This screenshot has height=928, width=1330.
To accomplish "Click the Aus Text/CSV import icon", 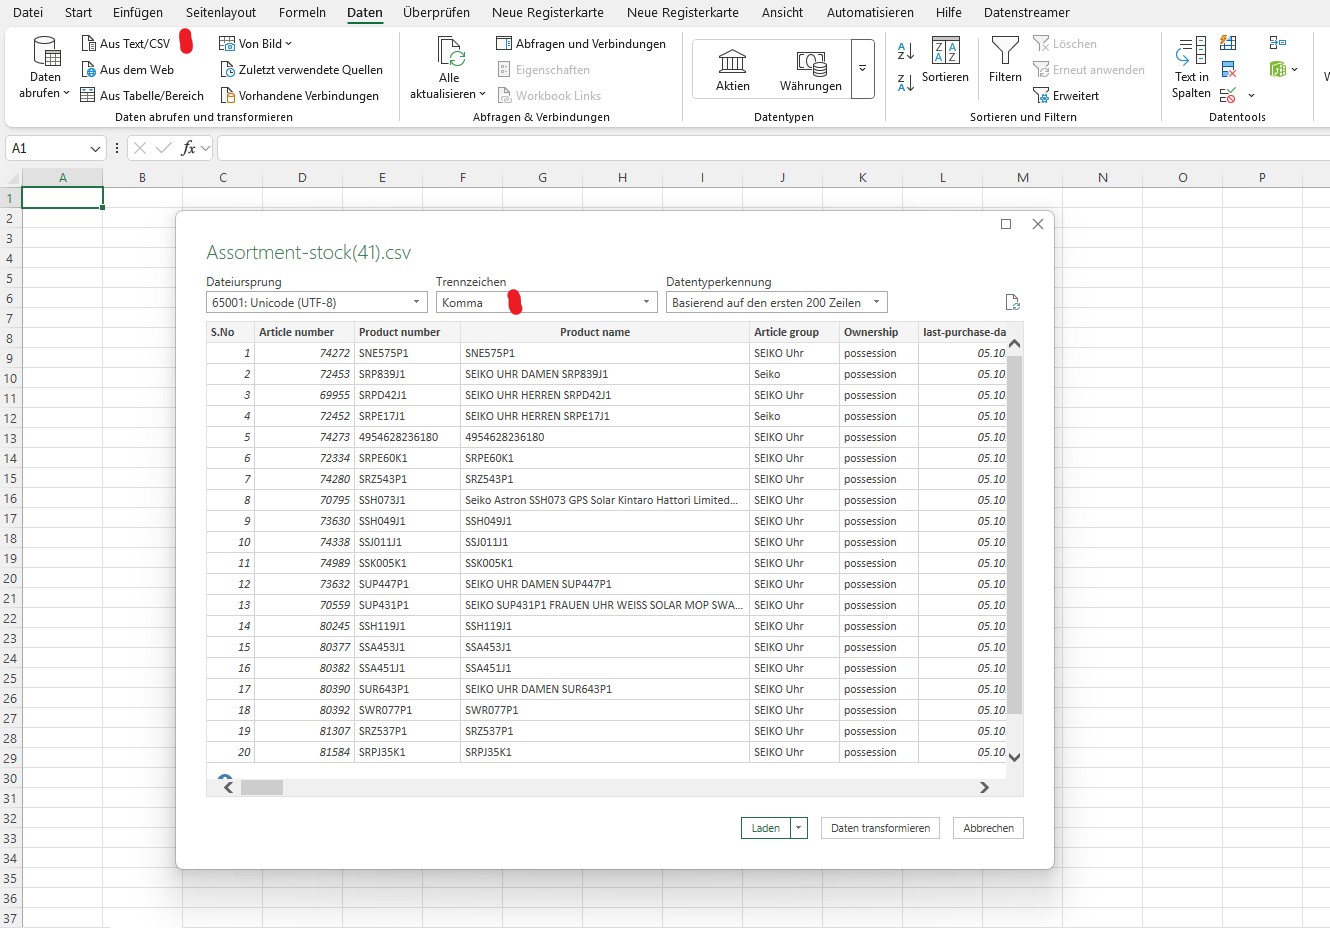I will pyautogui.click(x=89, y=44).
